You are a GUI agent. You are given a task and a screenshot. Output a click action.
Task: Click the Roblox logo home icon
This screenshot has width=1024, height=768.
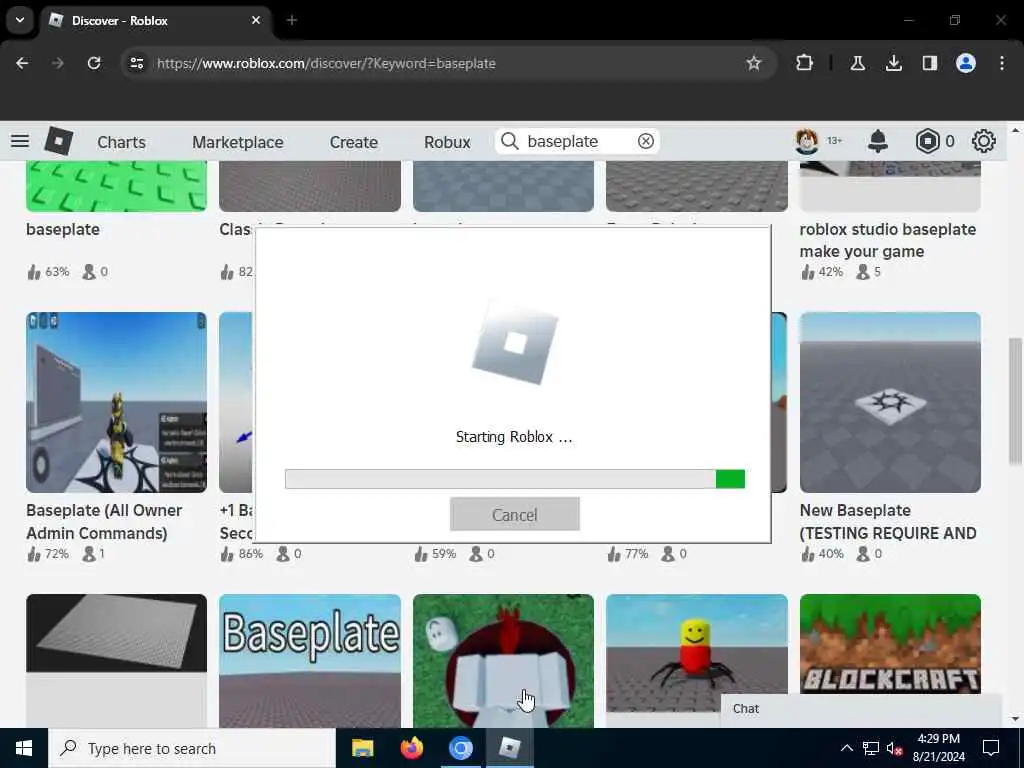pos(59,141)
